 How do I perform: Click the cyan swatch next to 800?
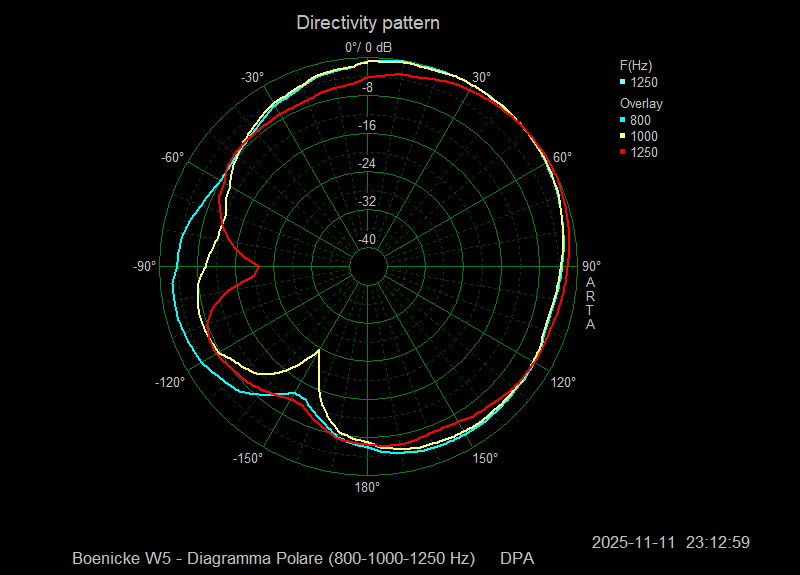623,120
